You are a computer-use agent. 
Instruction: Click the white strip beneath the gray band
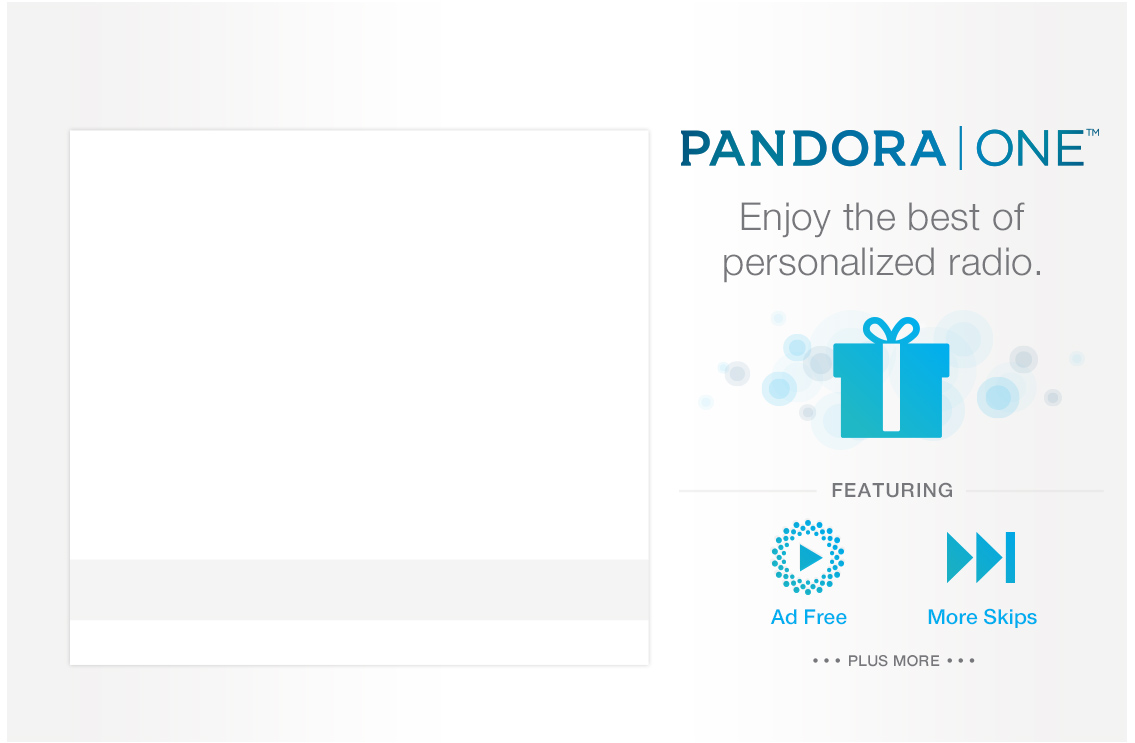click(359, 642)
